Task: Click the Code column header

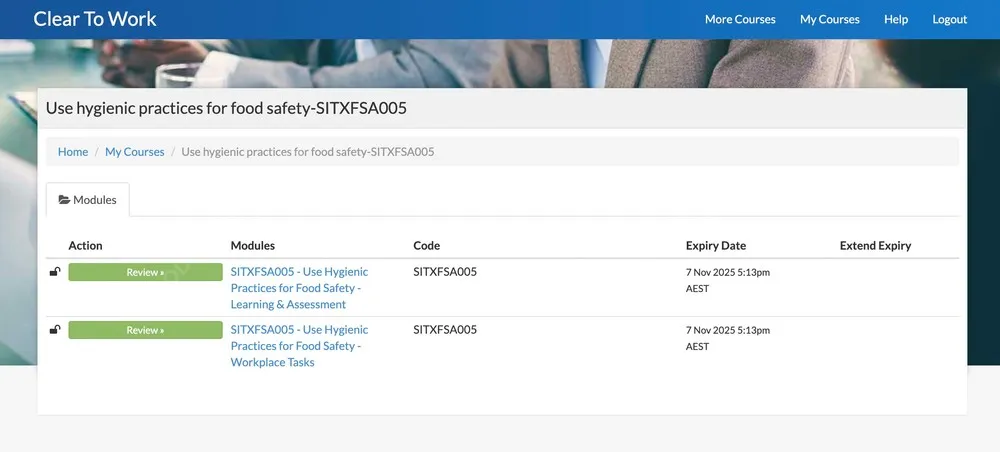Action: pos(427,245)
